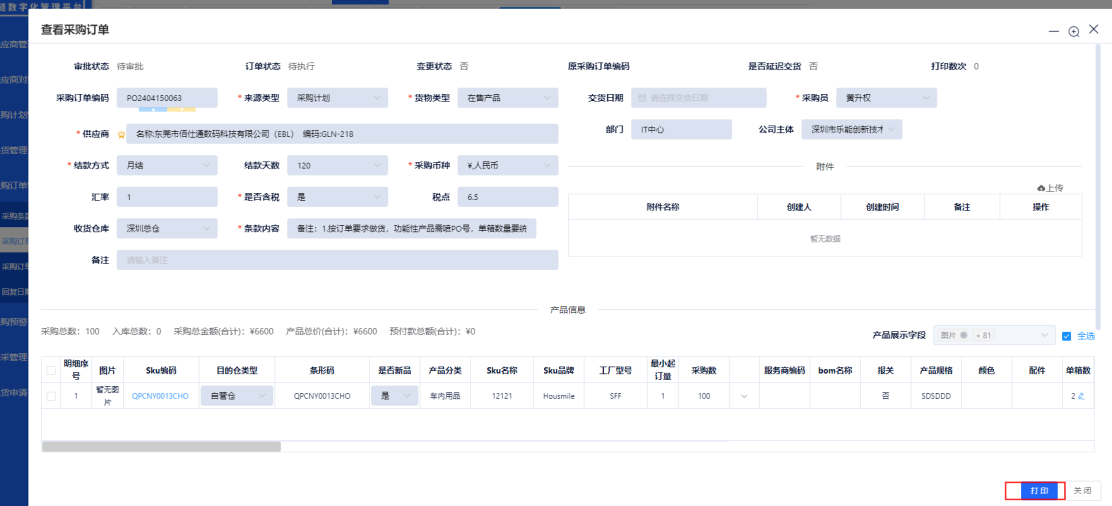Minimize the 查看采购订单 dialog
This screenshot has width=1112, height=506.
pyautogui.click(x=1054, y=31)
